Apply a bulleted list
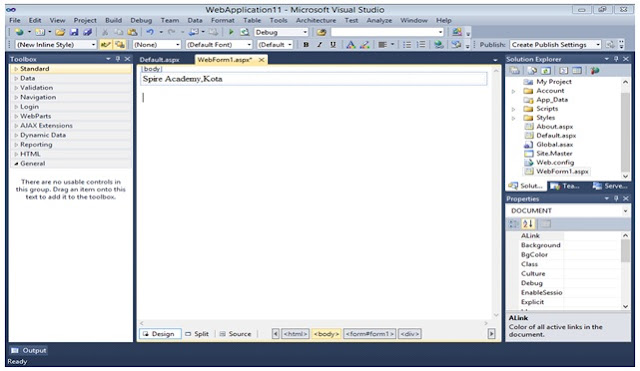This screenshot has height=371, width=640. [x=407, y=44]
